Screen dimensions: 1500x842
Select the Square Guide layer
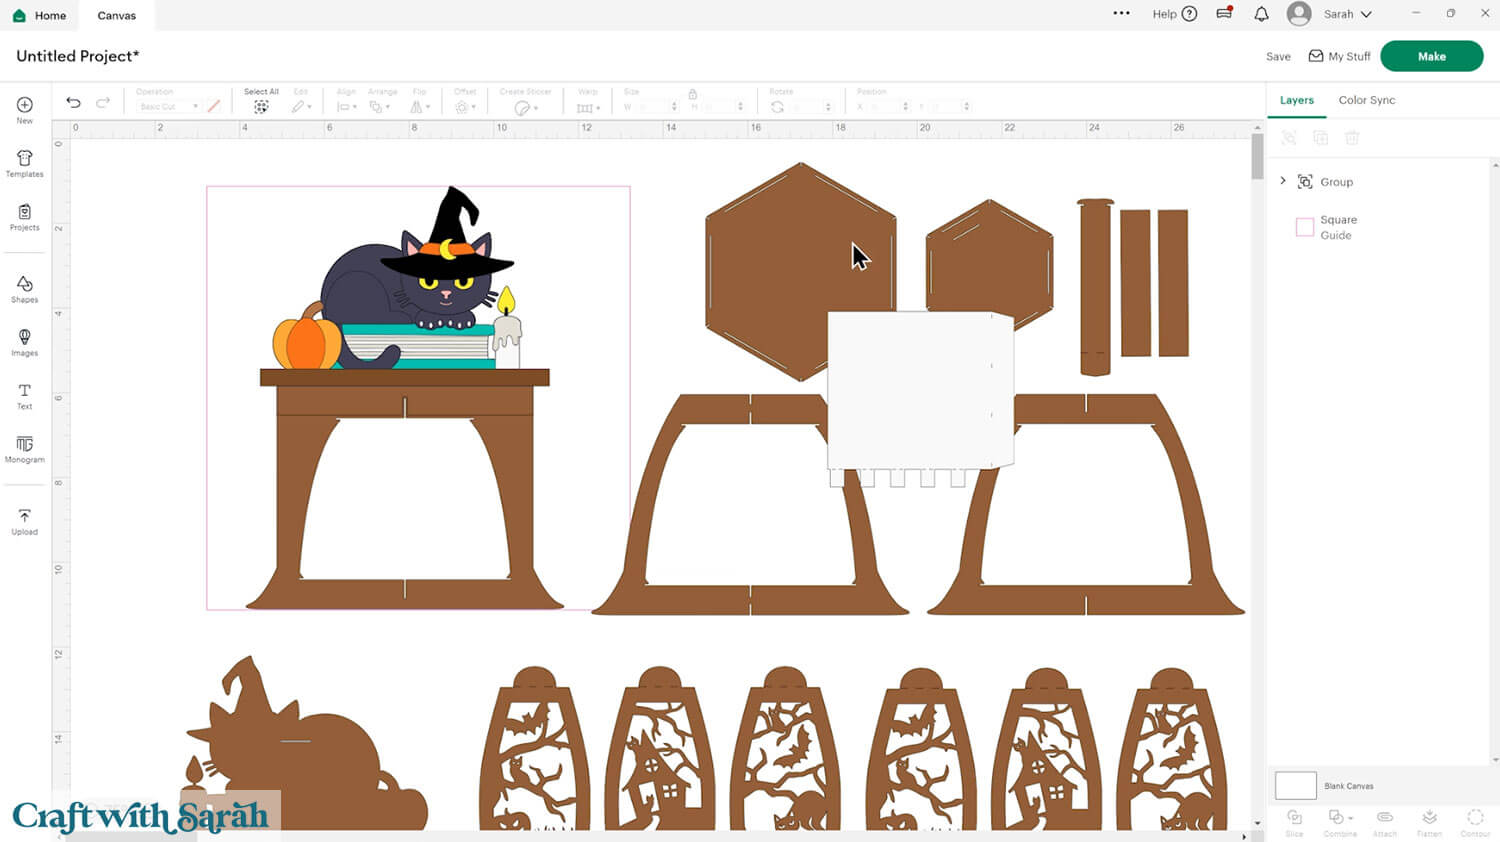1337,227
